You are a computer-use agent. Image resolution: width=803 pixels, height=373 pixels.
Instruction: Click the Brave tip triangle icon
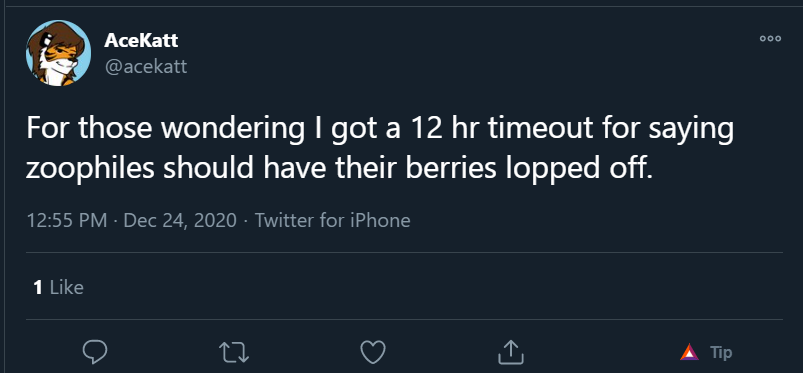pyautogui.click(x=689, y=353)
